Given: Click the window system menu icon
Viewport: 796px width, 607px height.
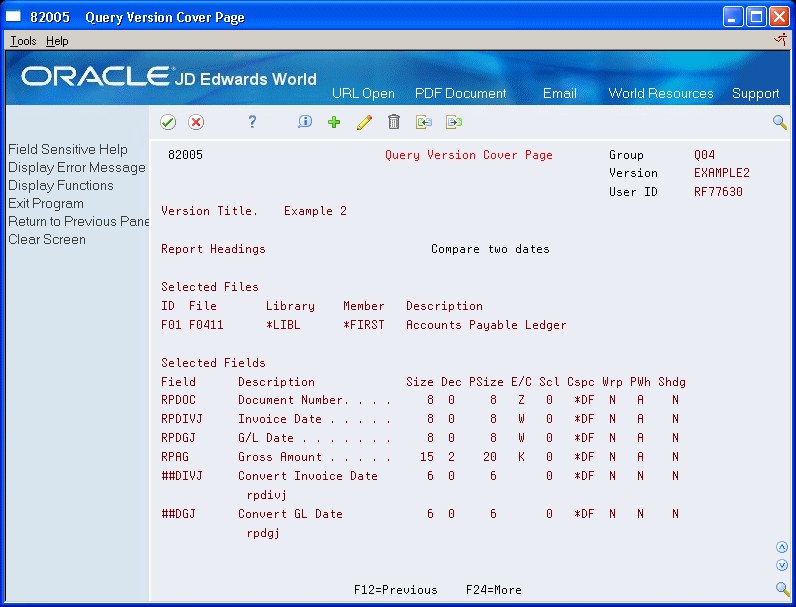Looking at the screenshot, I should coord(13,17).
